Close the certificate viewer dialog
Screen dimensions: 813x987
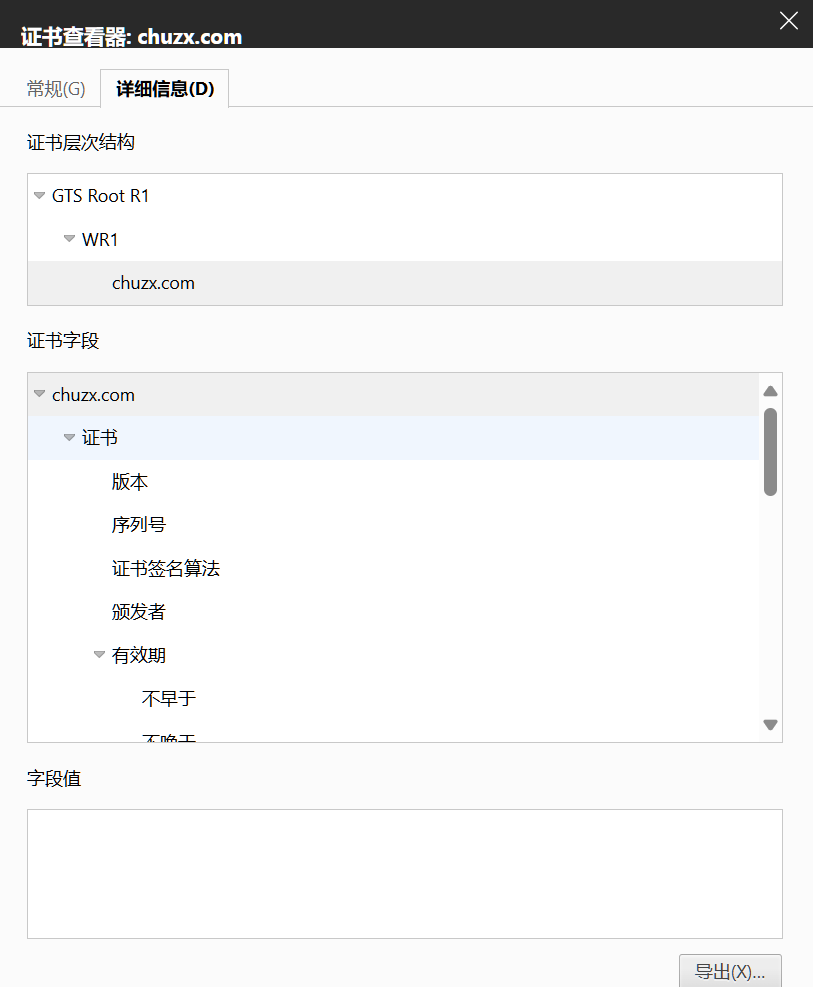coord(789,21)
